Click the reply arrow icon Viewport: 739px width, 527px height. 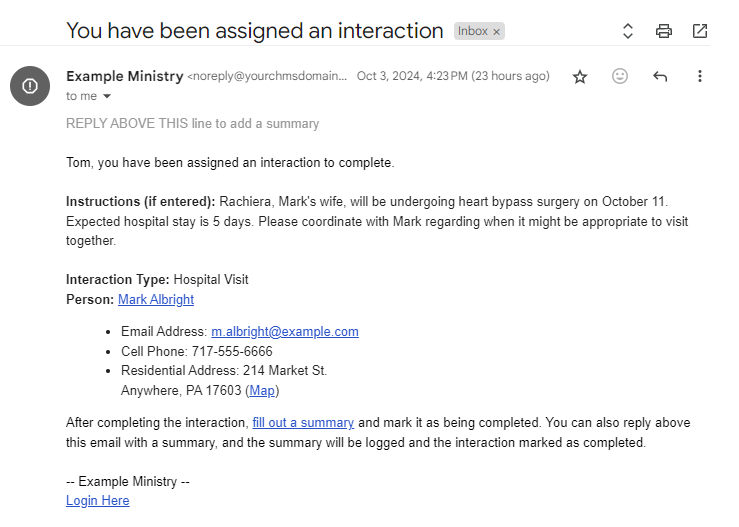[660, 77]
